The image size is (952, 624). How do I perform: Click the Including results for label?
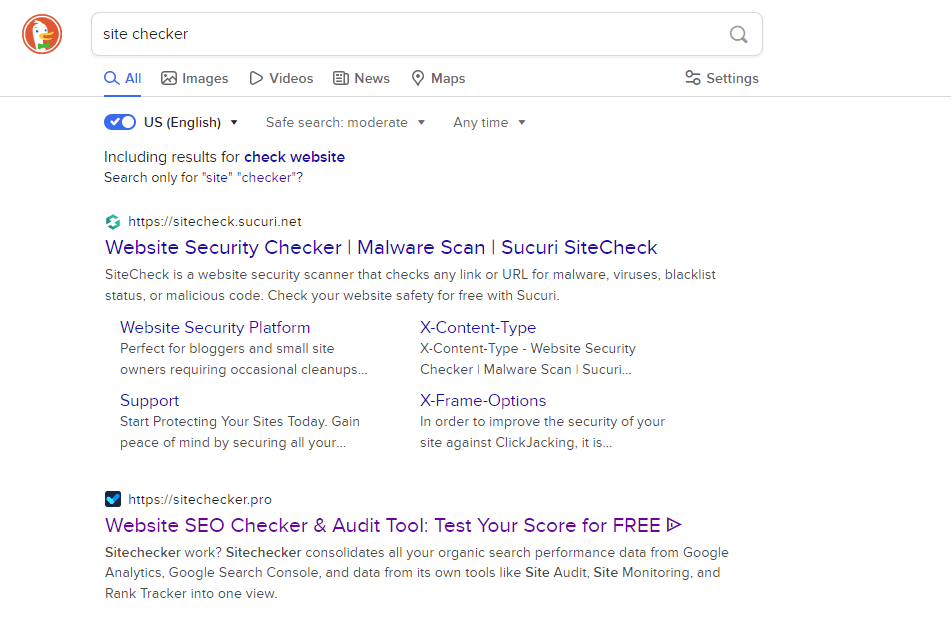(172, 157)
